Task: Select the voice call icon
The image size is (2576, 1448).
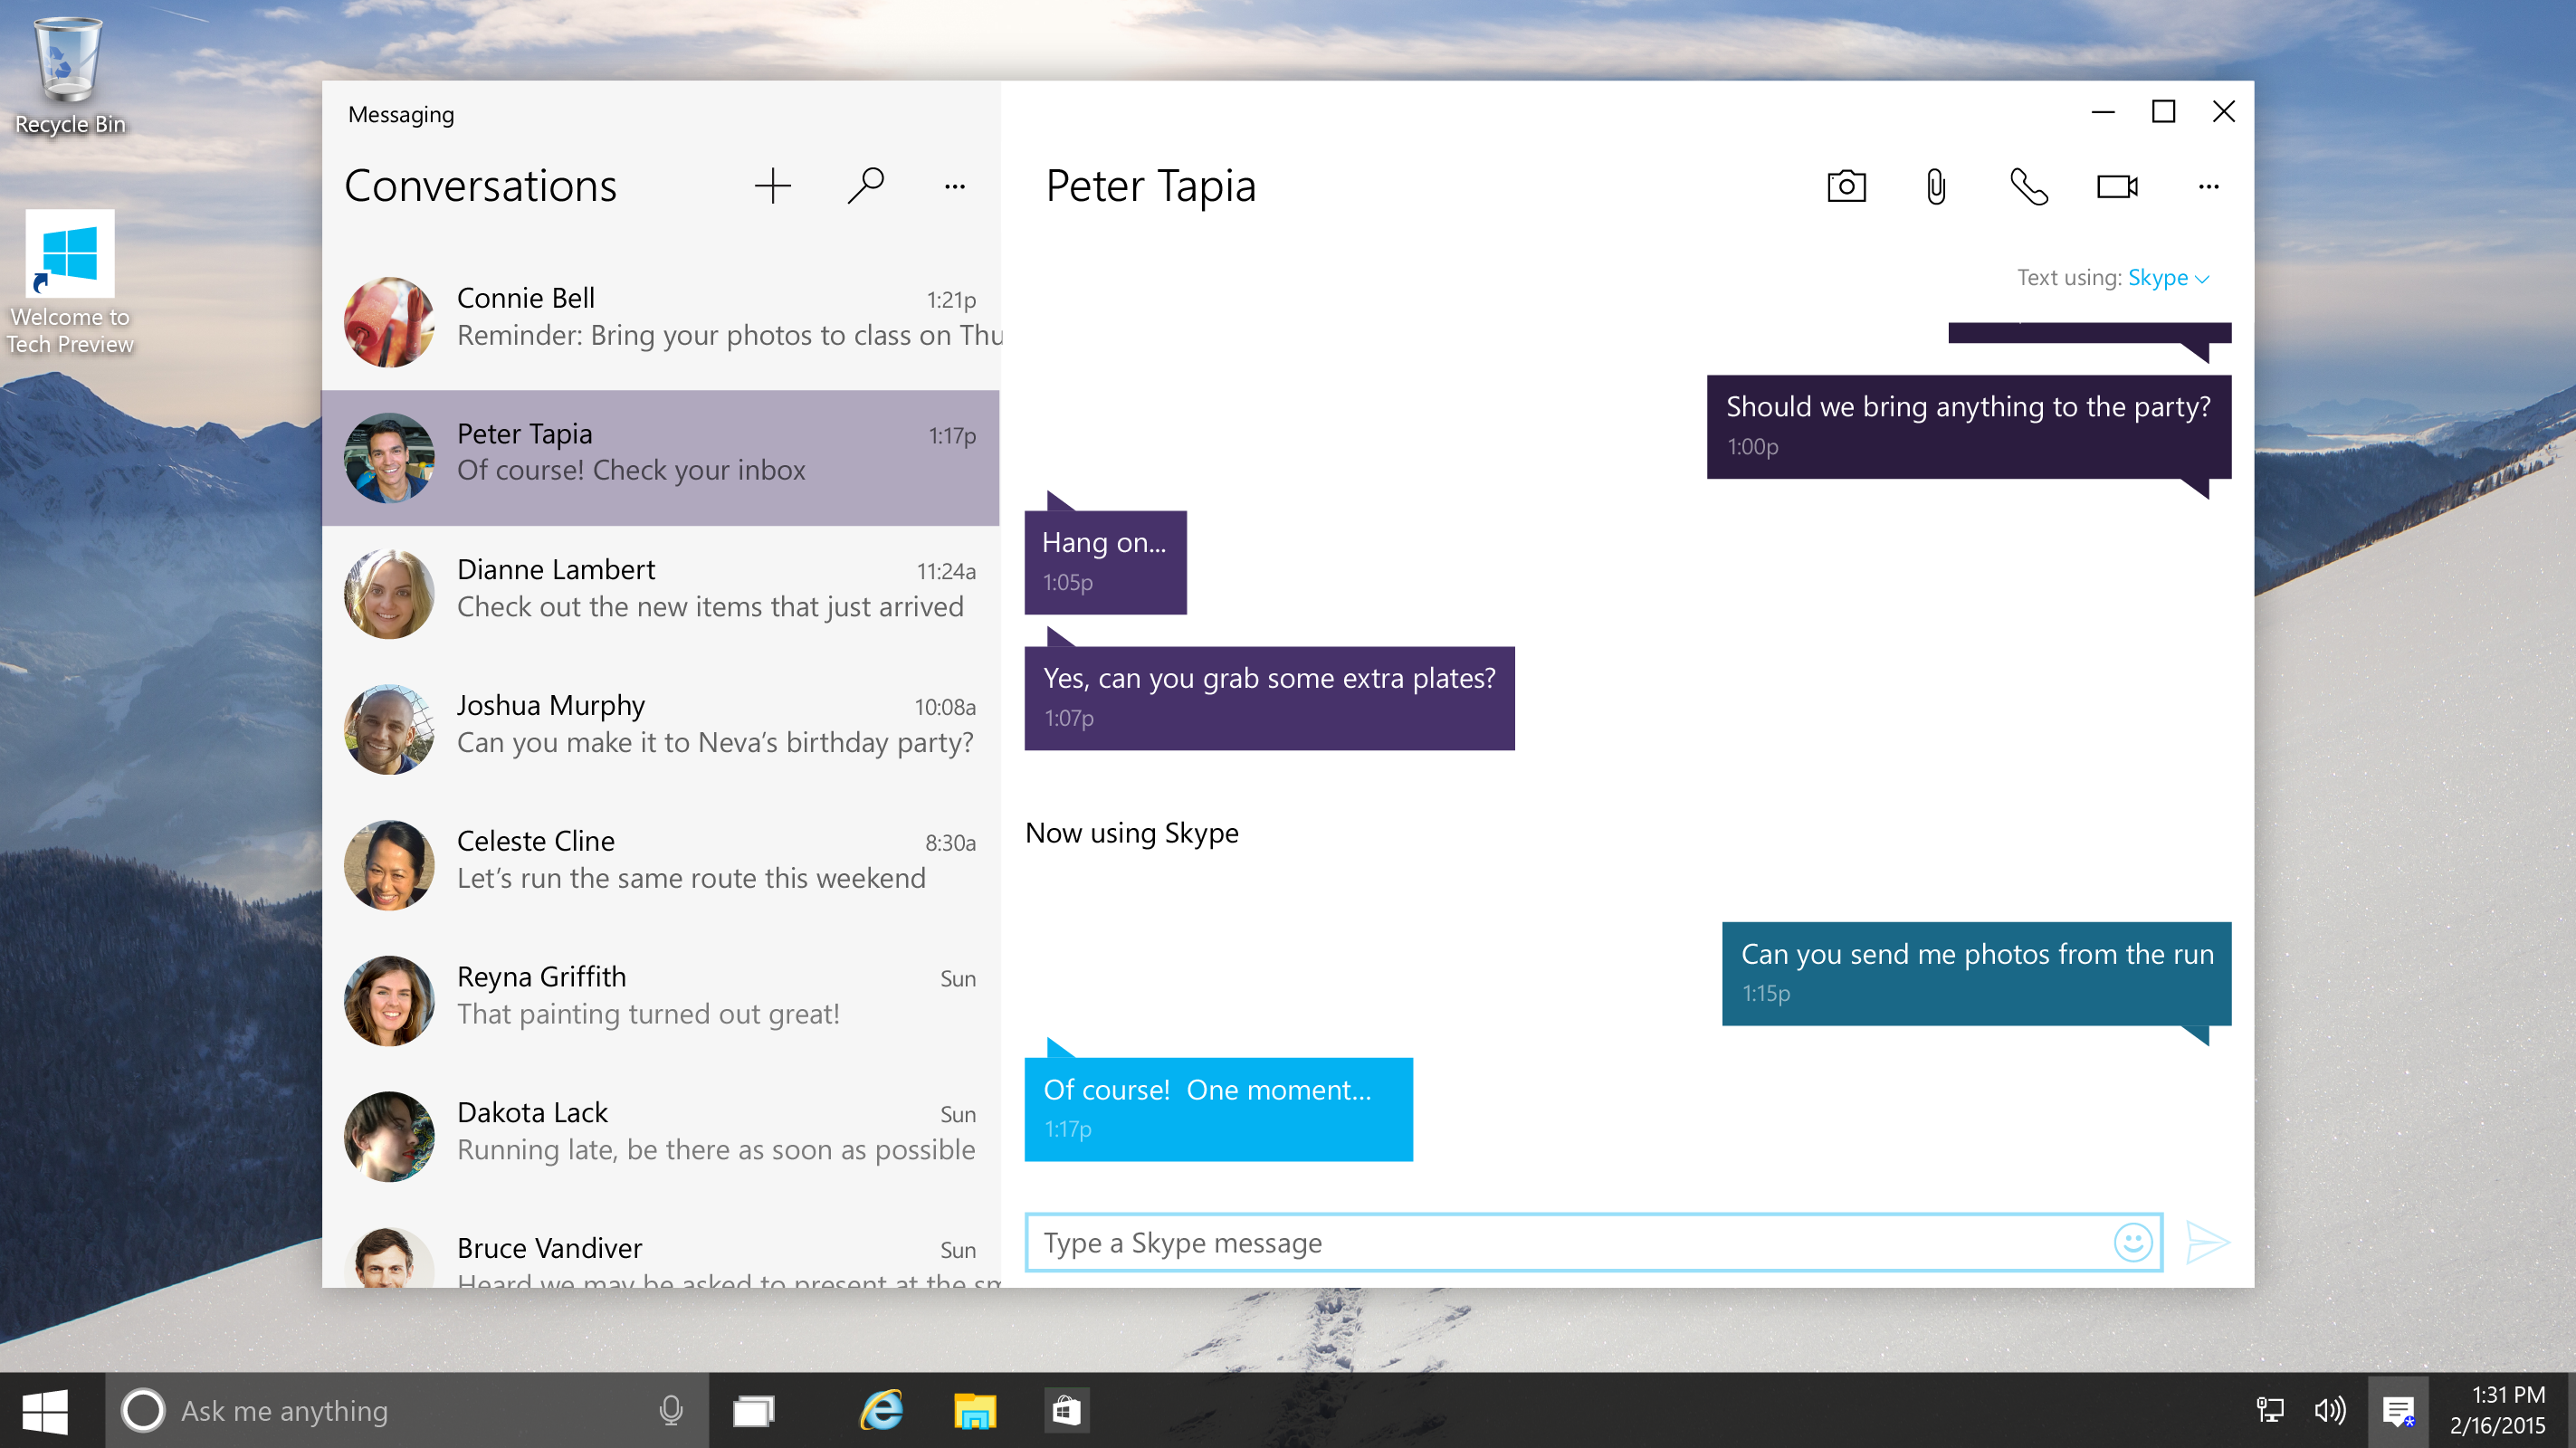Action: pyautogui.click(x=2029, y=186)
